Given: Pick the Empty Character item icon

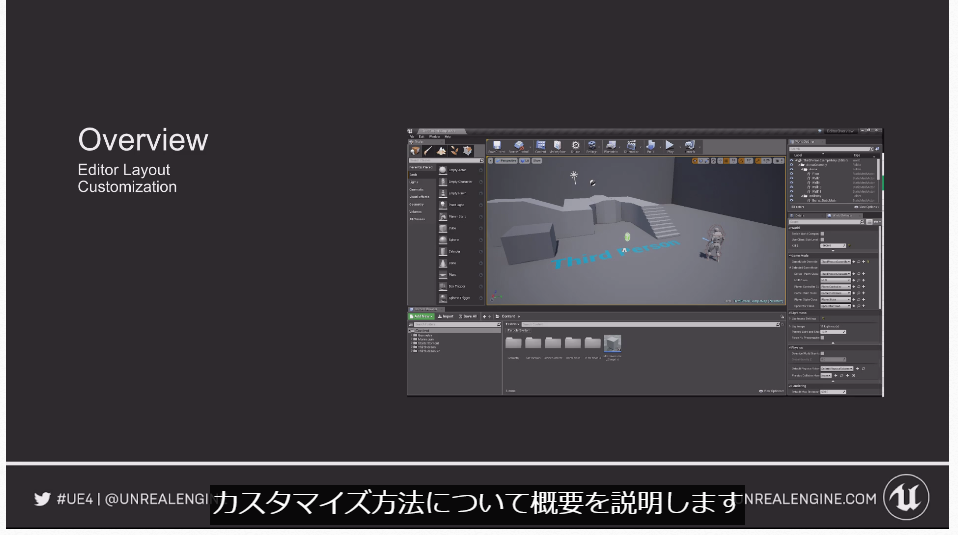Looking at the screenshot, I should pyautogui.click(x=443, y=182).
